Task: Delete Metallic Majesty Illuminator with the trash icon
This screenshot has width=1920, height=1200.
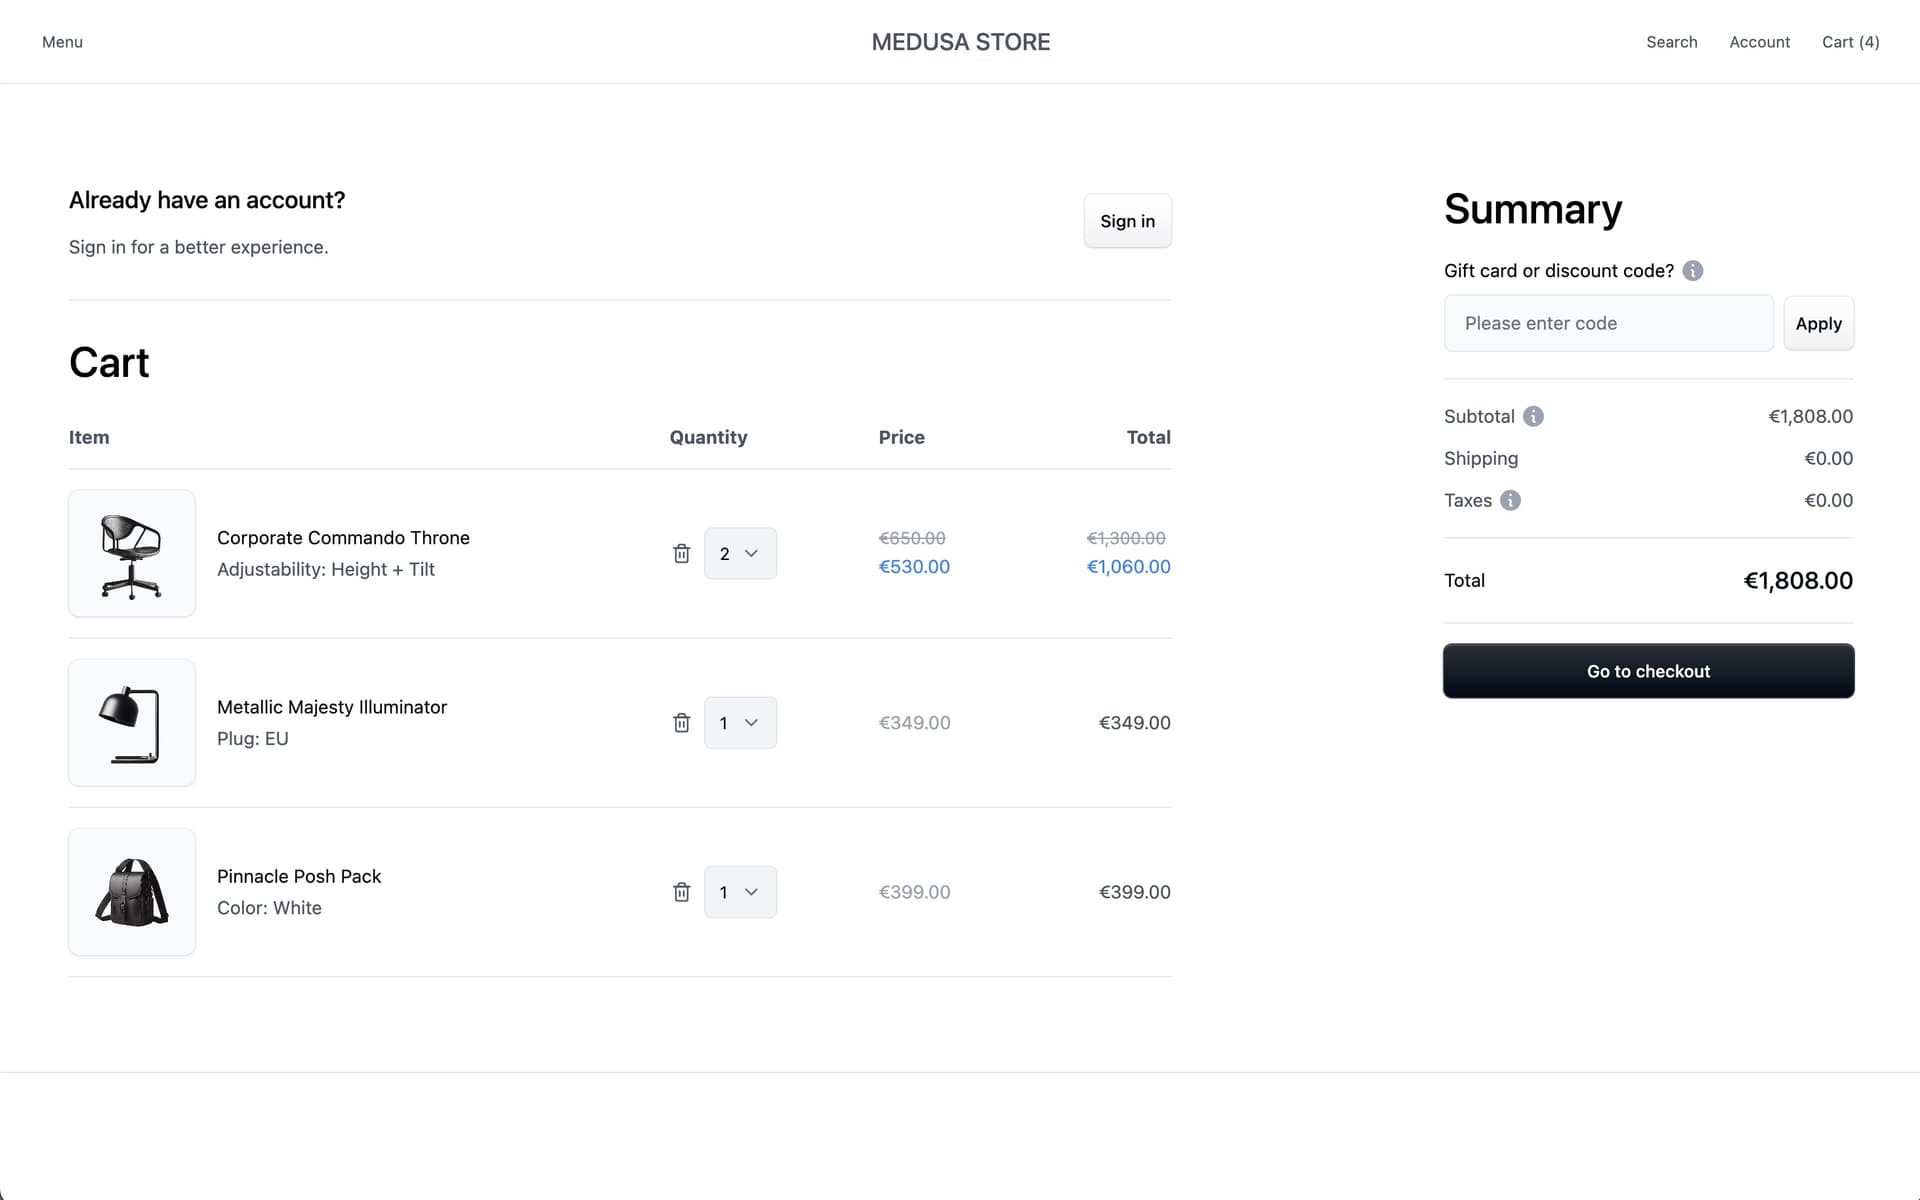Action: click(x=681, y=722)
